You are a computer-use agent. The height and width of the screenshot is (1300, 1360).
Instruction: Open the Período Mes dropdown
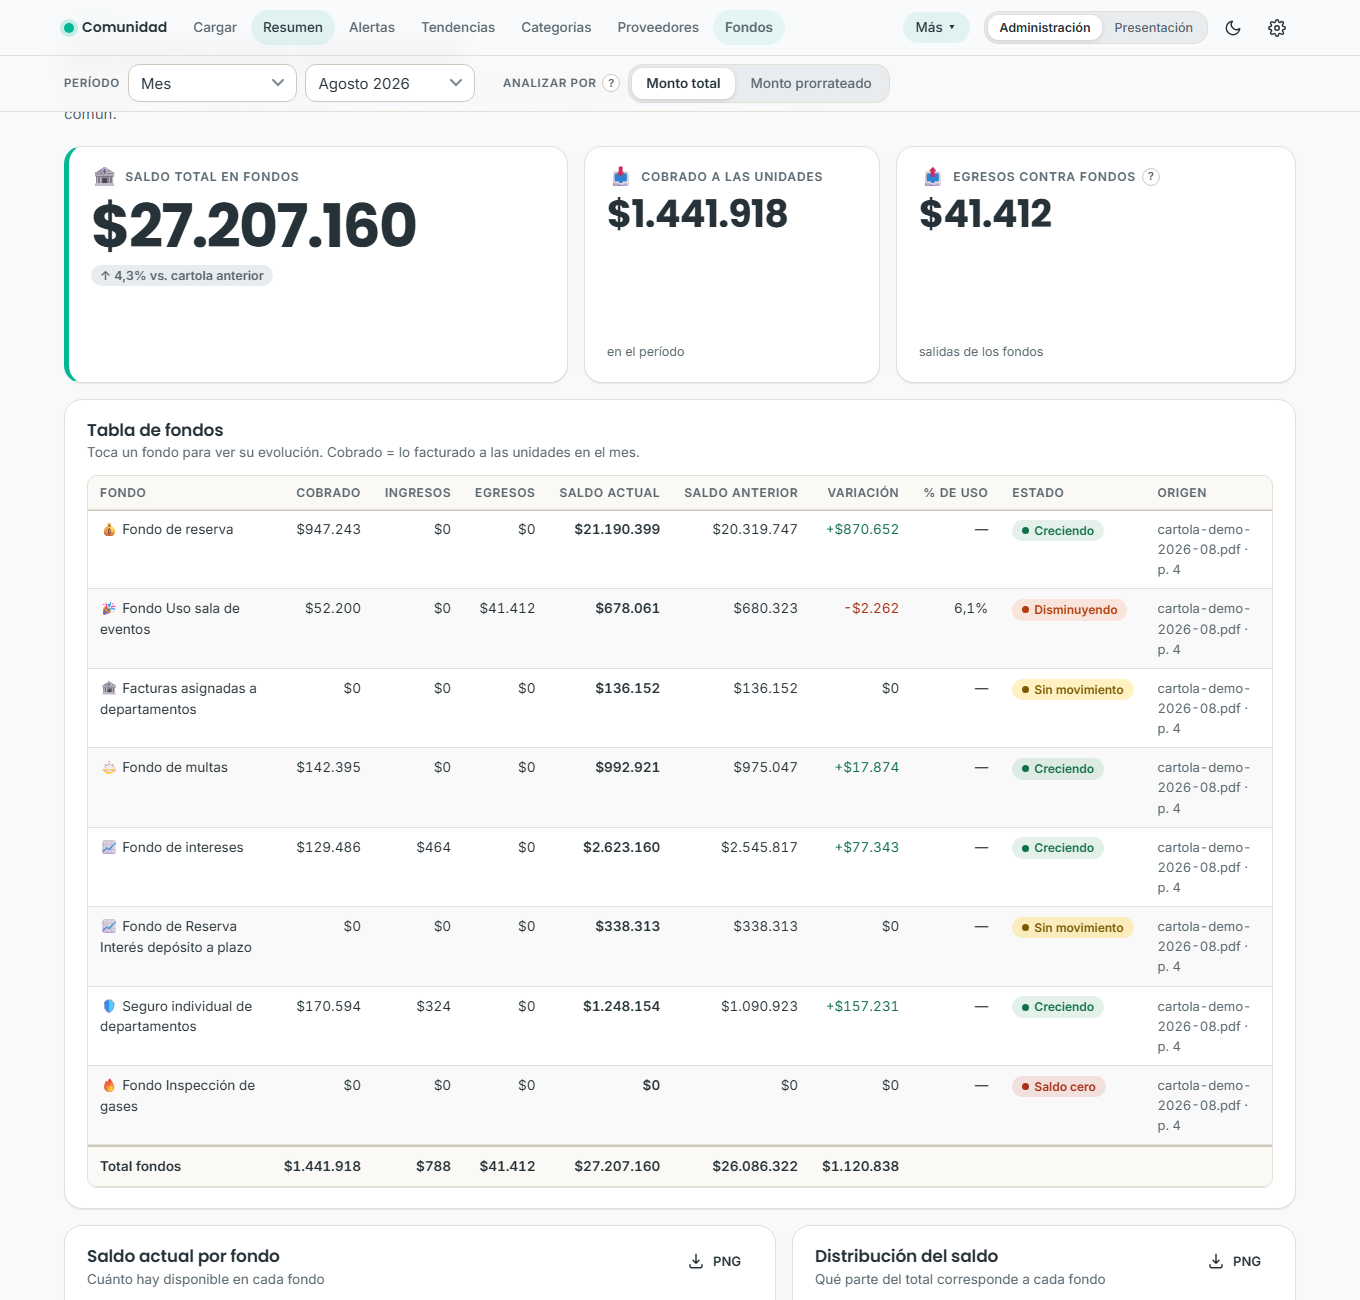pyautogui.click(x=212, y=83)
